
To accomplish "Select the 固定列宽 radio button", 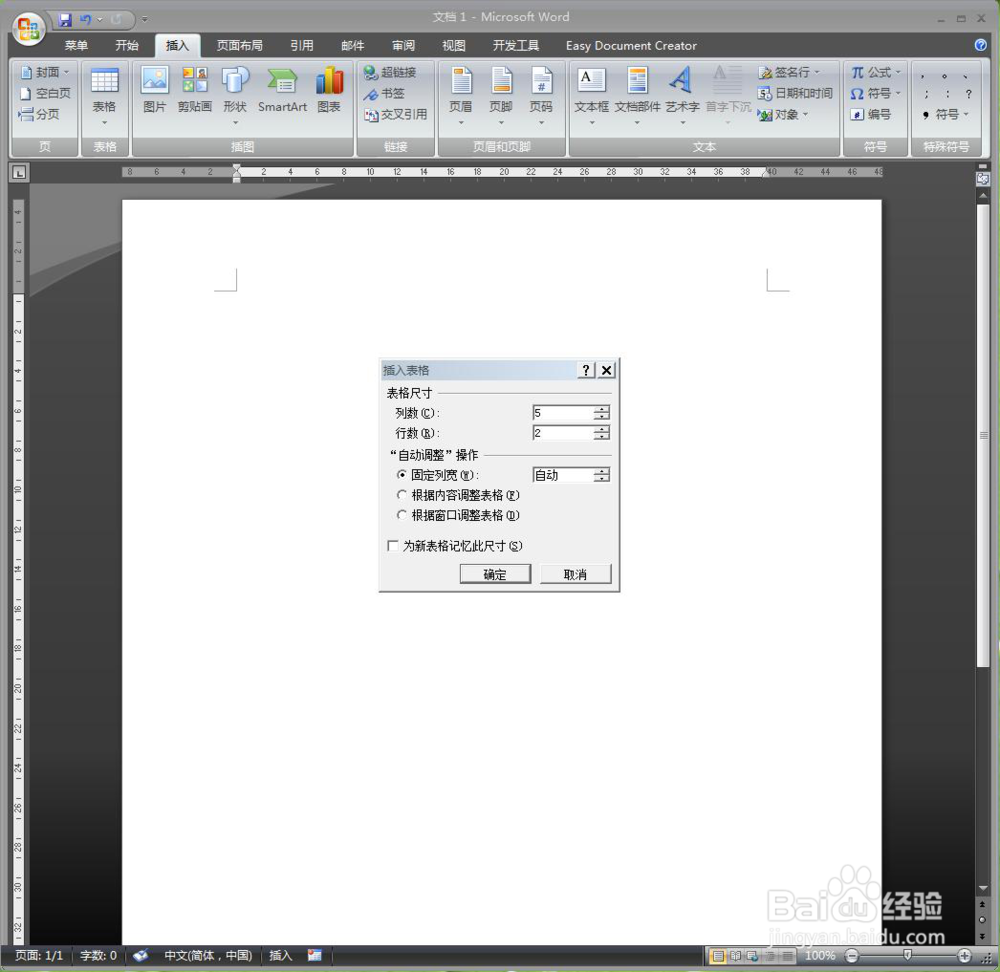I will (402, 474).
